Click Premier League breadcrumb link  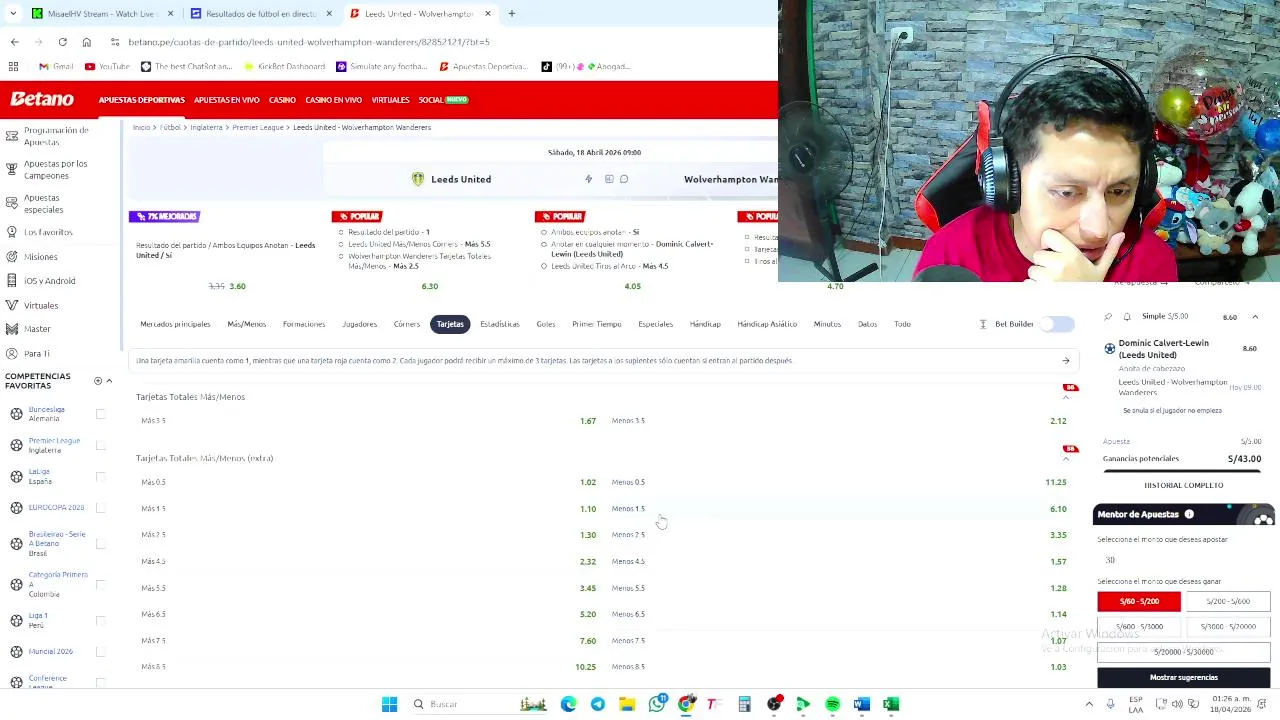[x=258, y=127]
